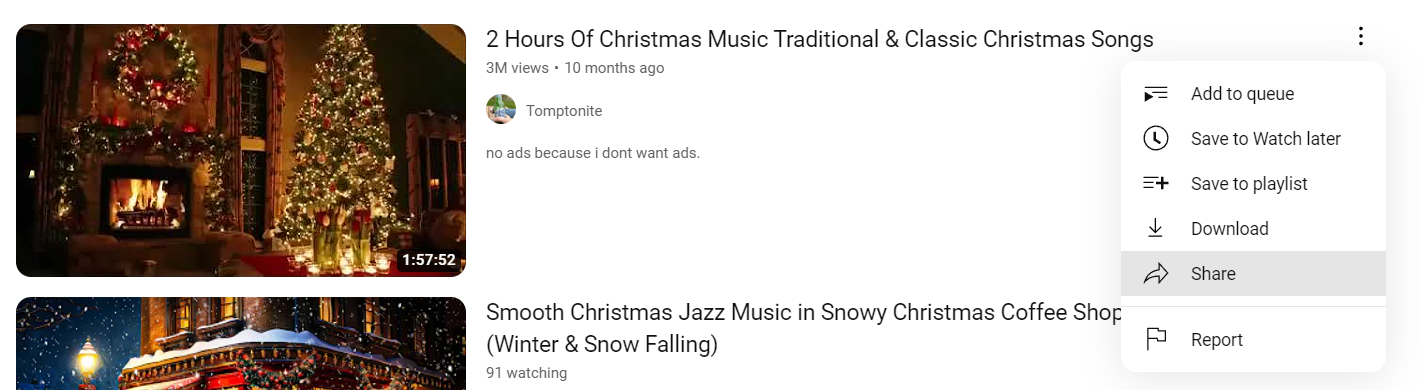Click the Add to queue icon
This screenshot has width=1421, height=390.
tap(1155, 94)
